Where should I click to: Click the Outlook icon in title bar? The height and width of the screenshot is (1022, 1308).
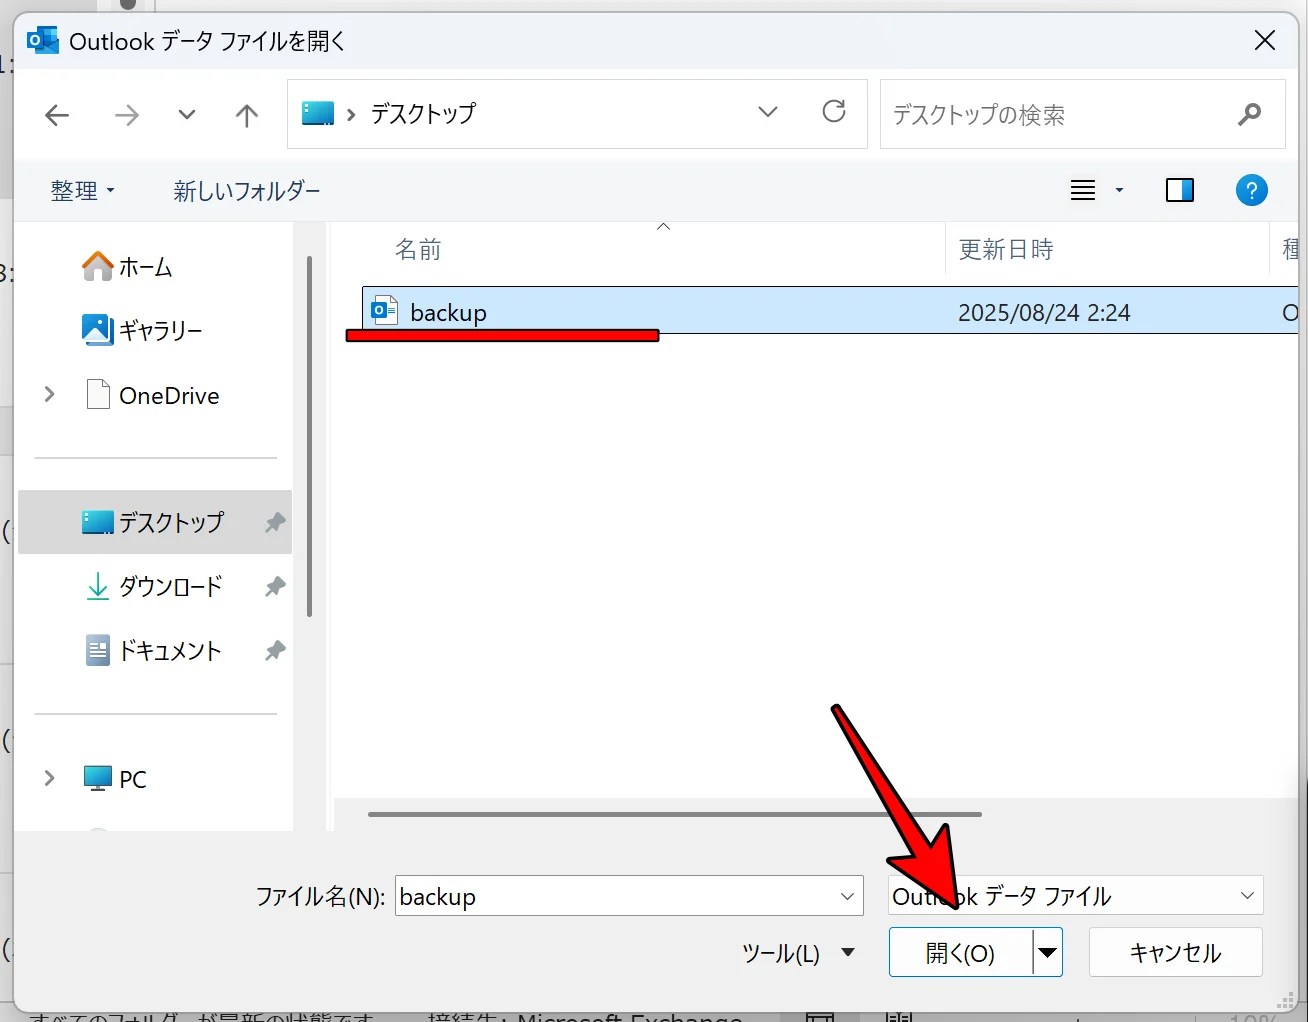pyautogui.click(x=43, y=40)
